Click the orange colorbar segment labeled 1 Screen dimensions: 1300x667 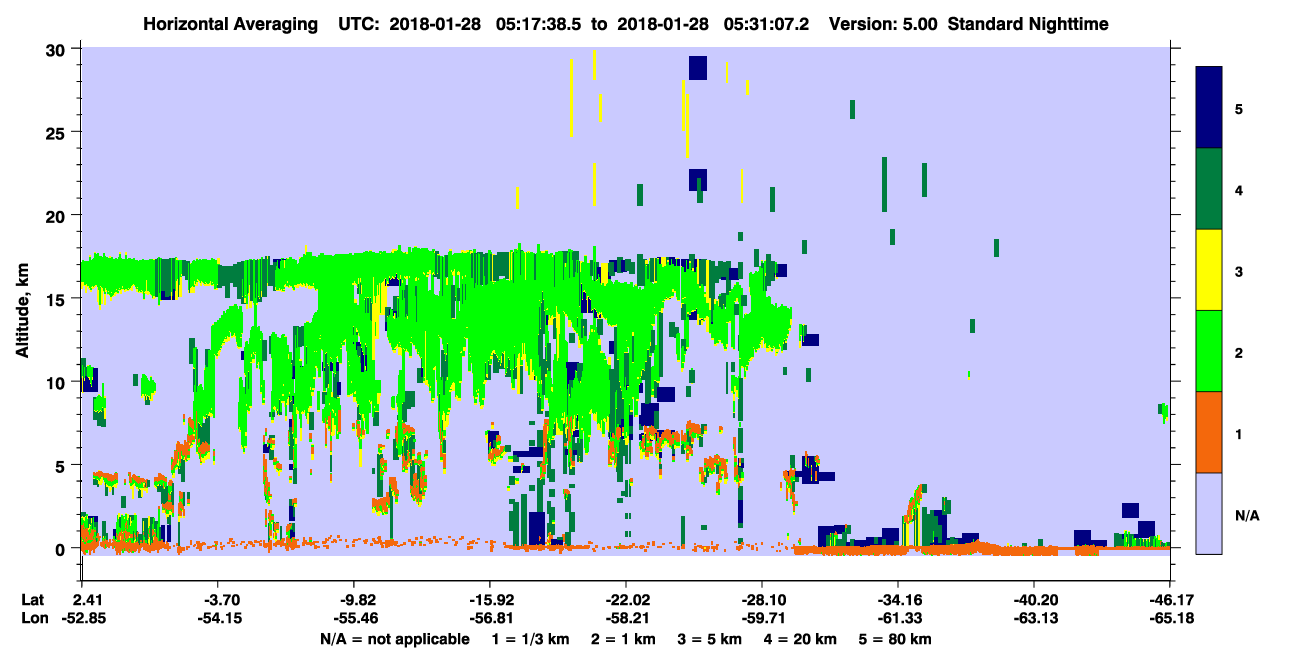1209,432
